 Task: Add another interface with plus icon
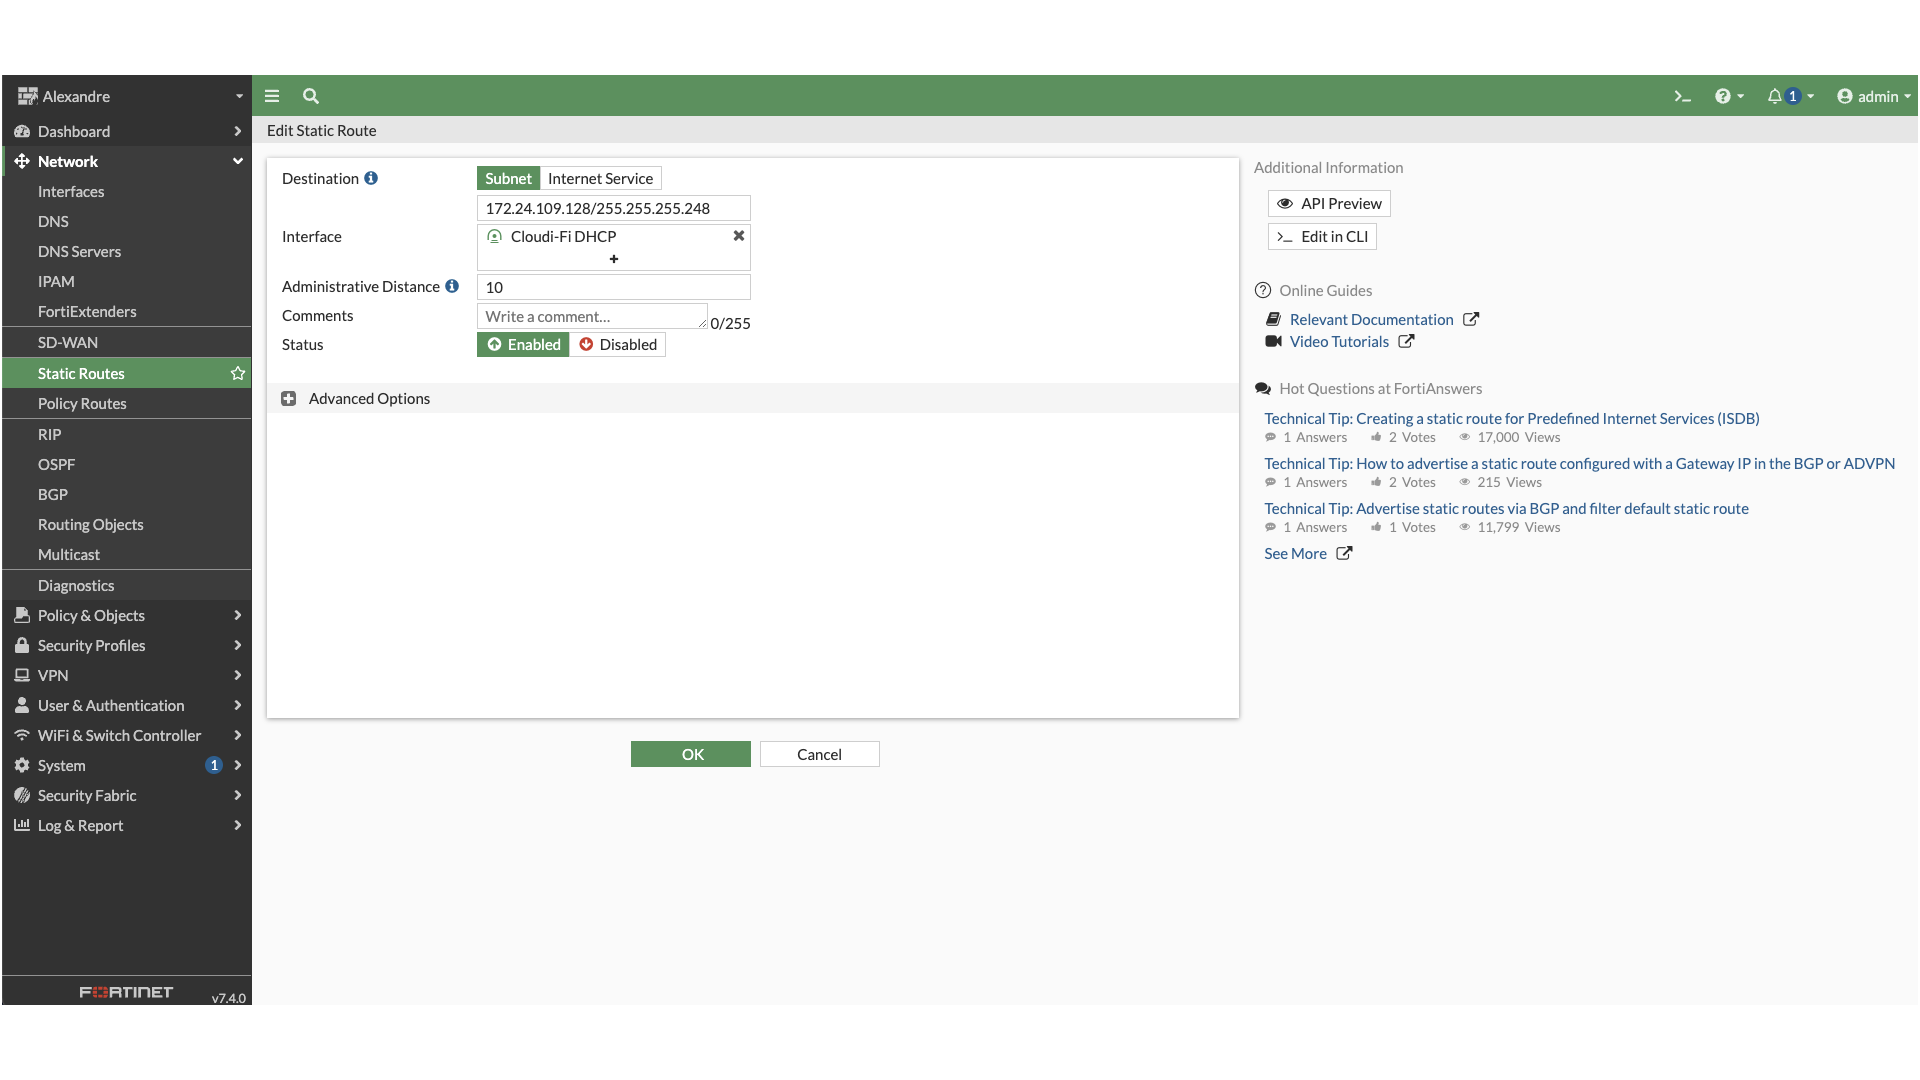pos(614,259)
